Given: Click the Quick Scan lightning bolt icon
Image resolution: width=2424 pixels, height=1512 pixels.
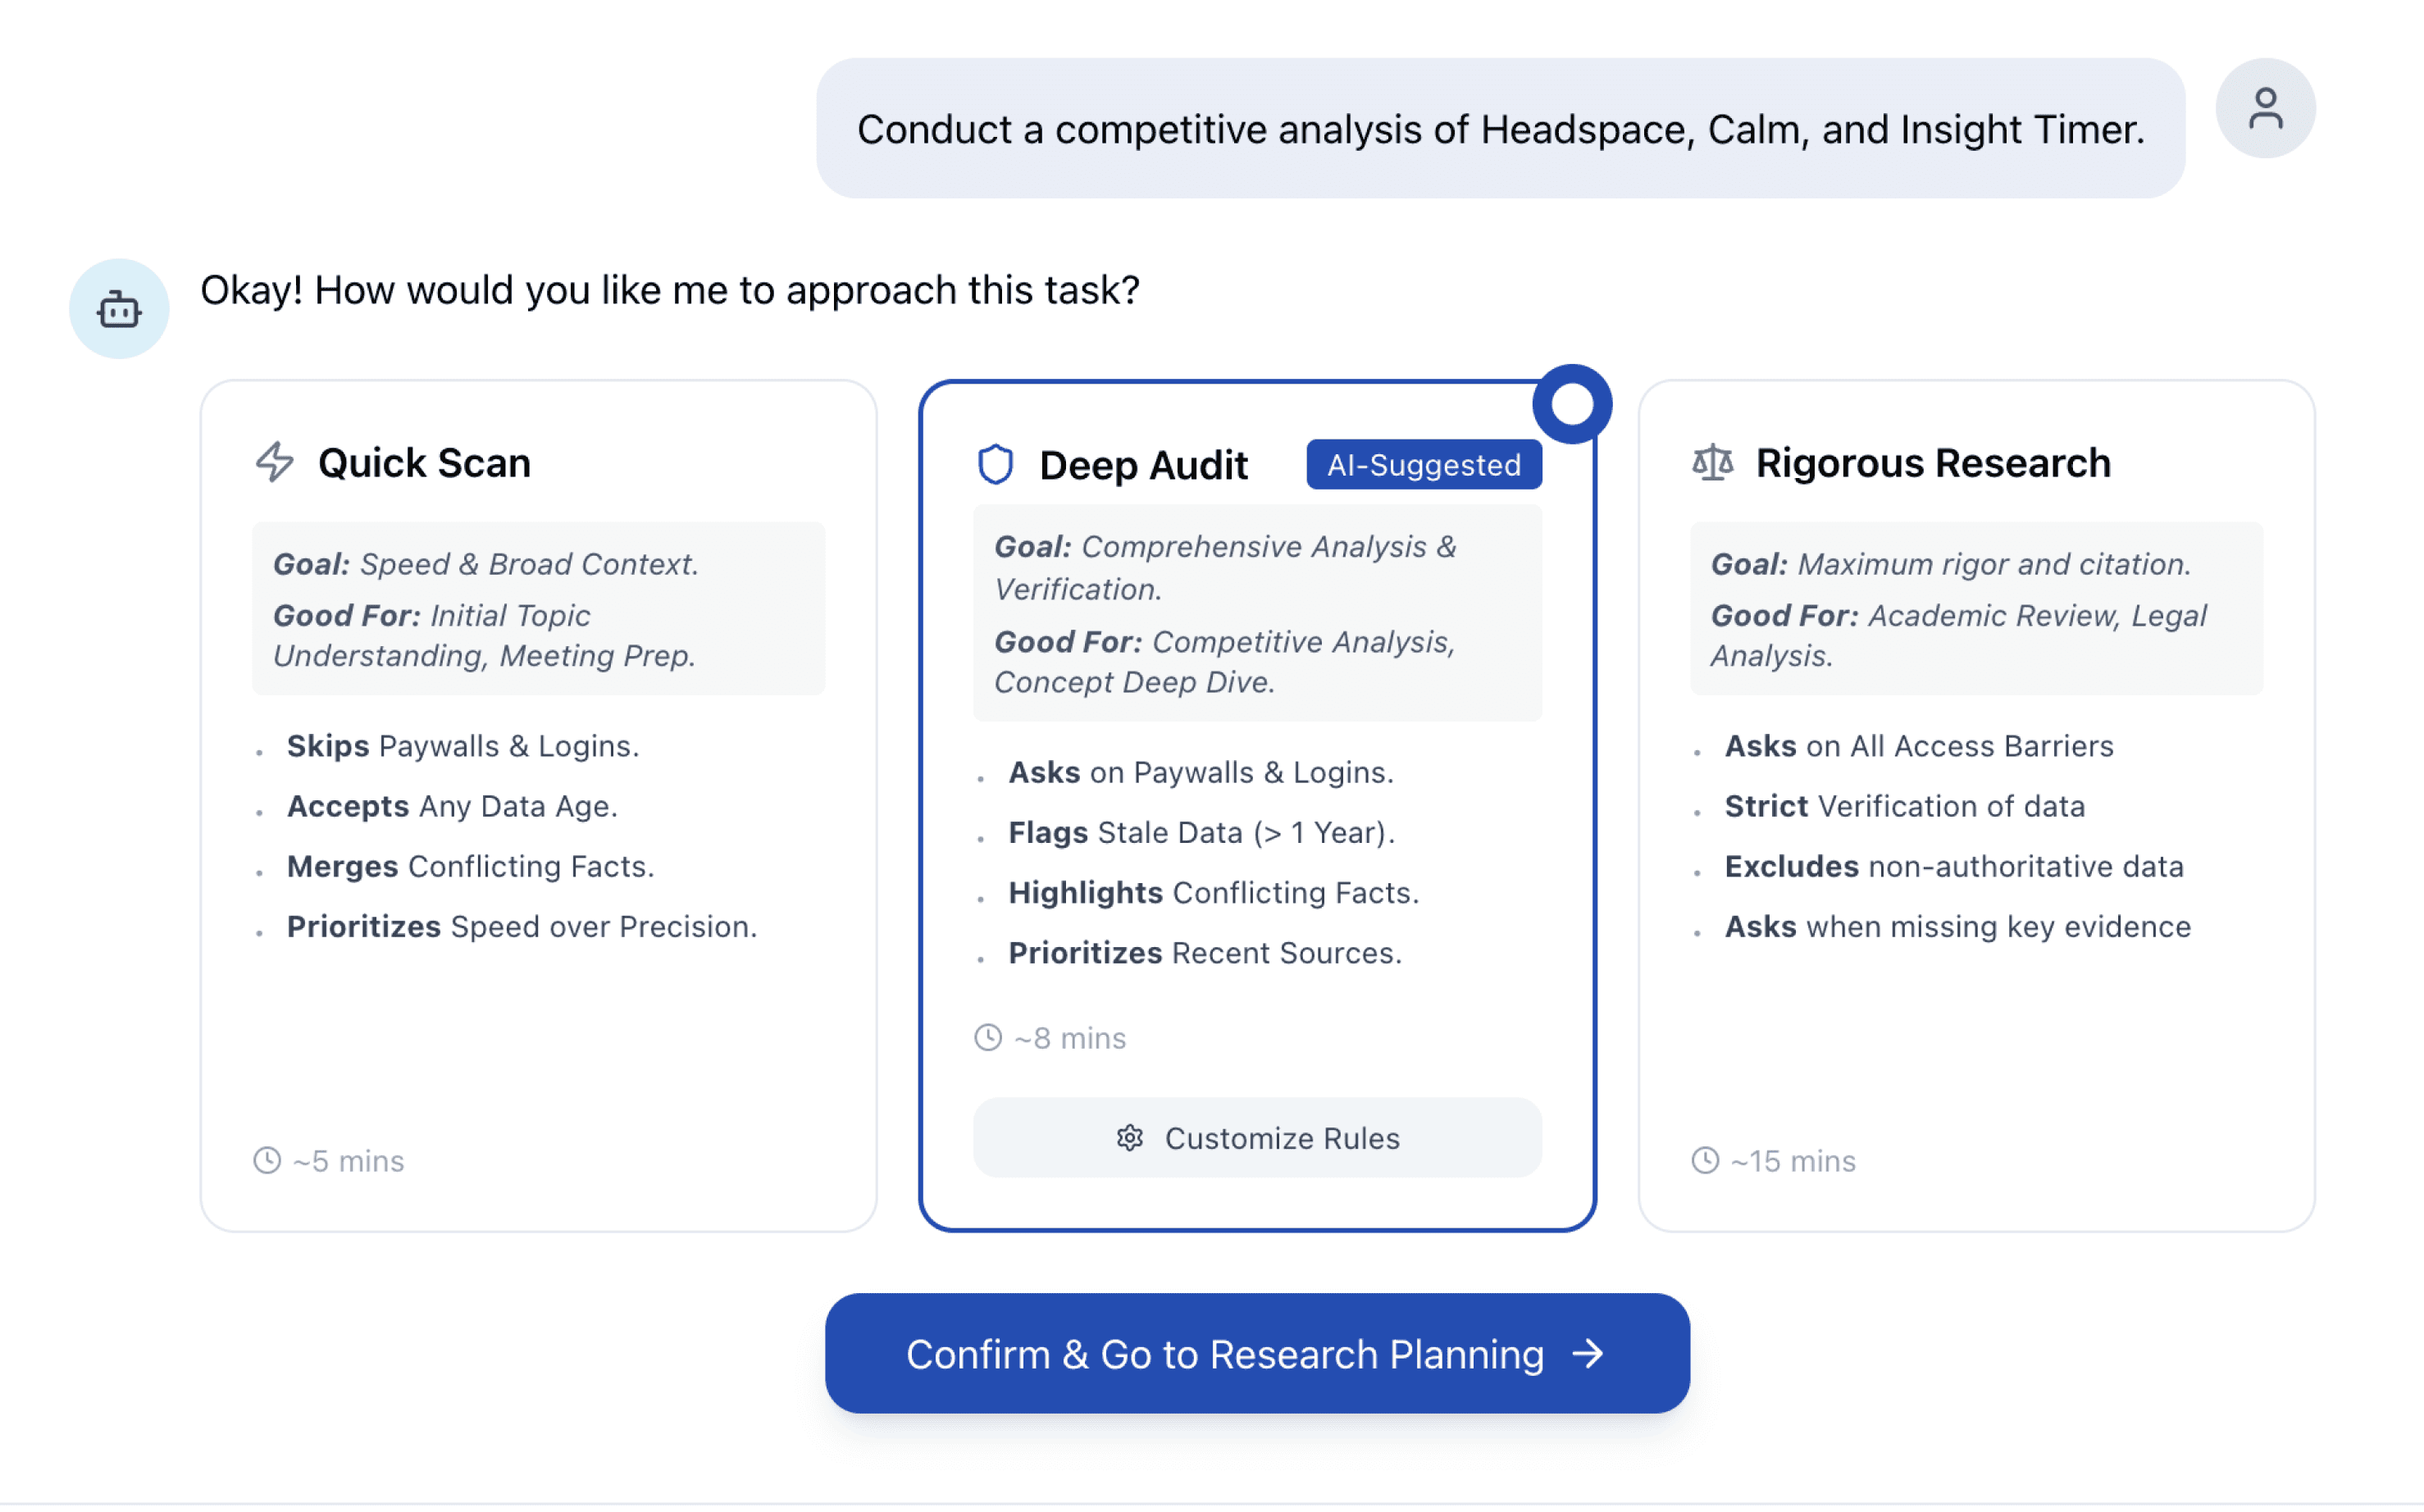Looking at the screenshot, I should [x=274, y=462].
